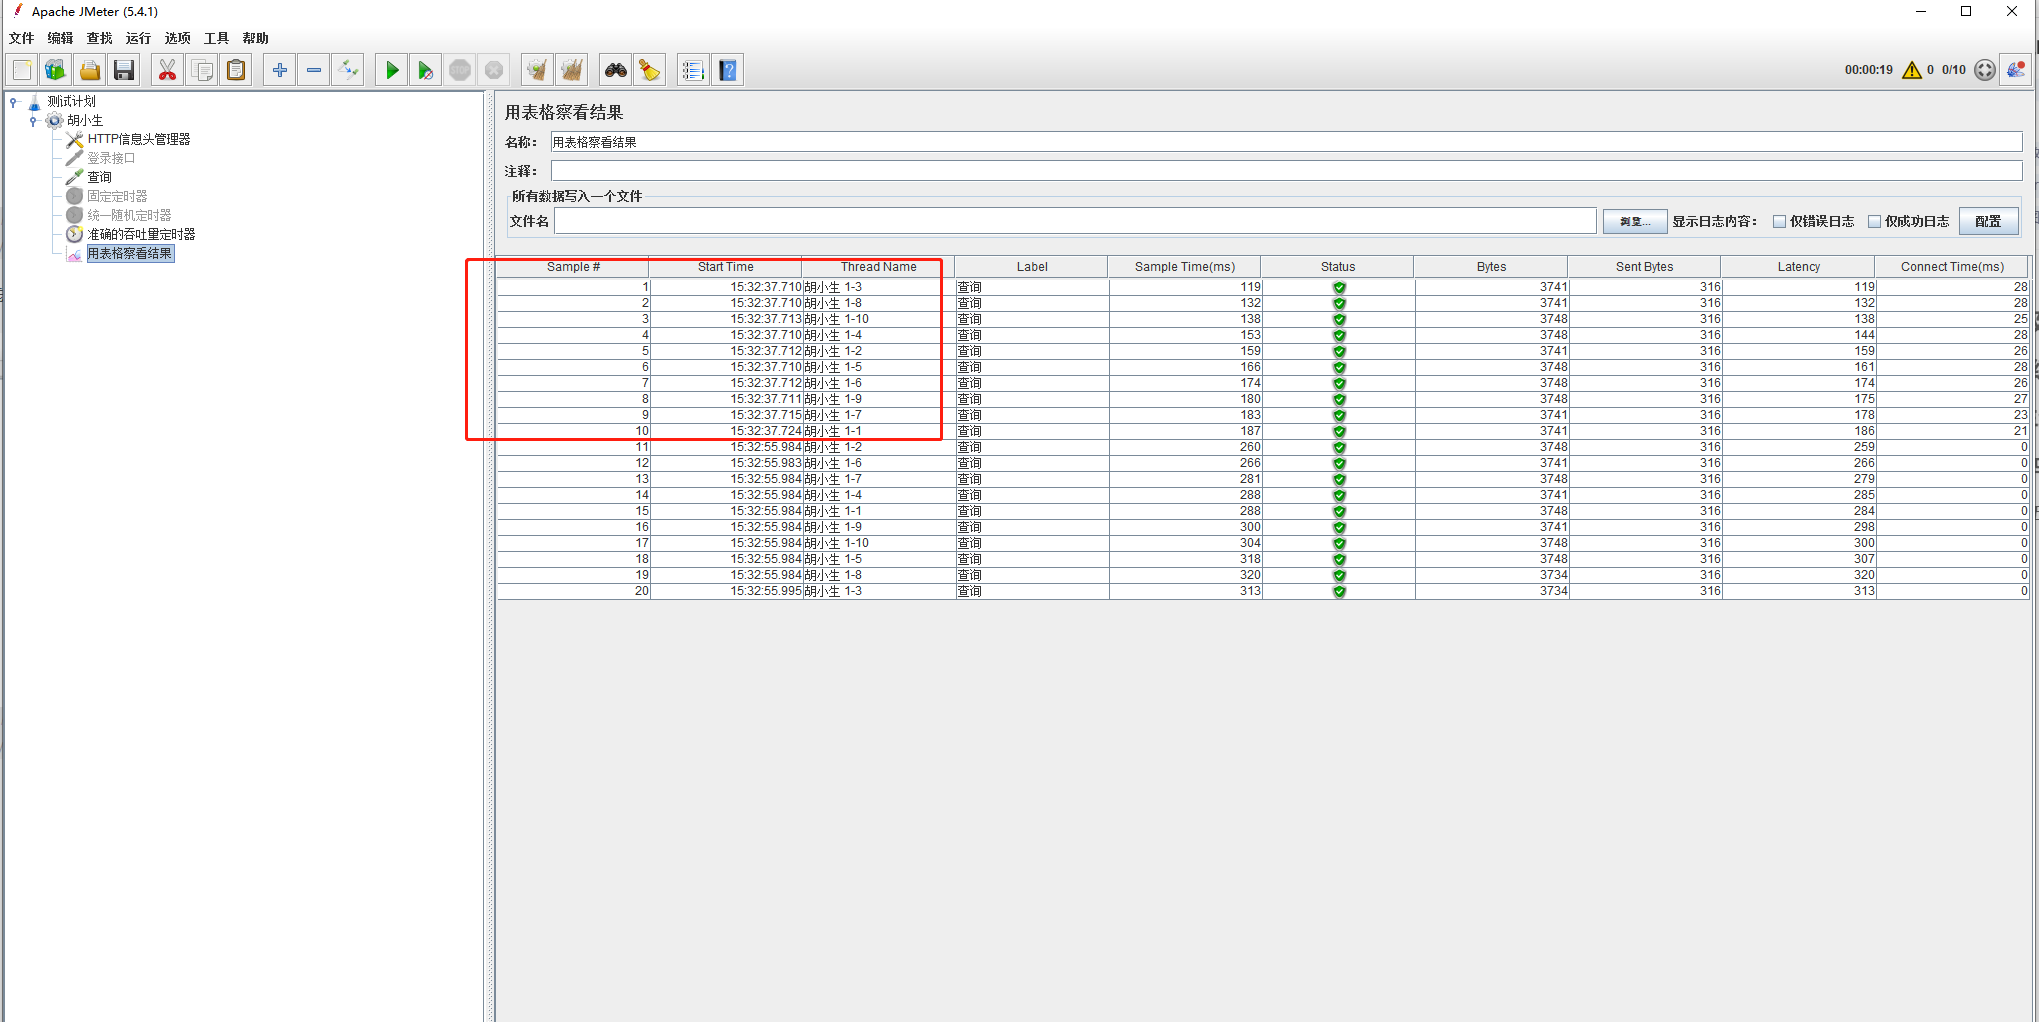This screenshot has height=1022, width=2039.
Task: Click the running threads round indicator icon
Action: (x=1985, y=70)
